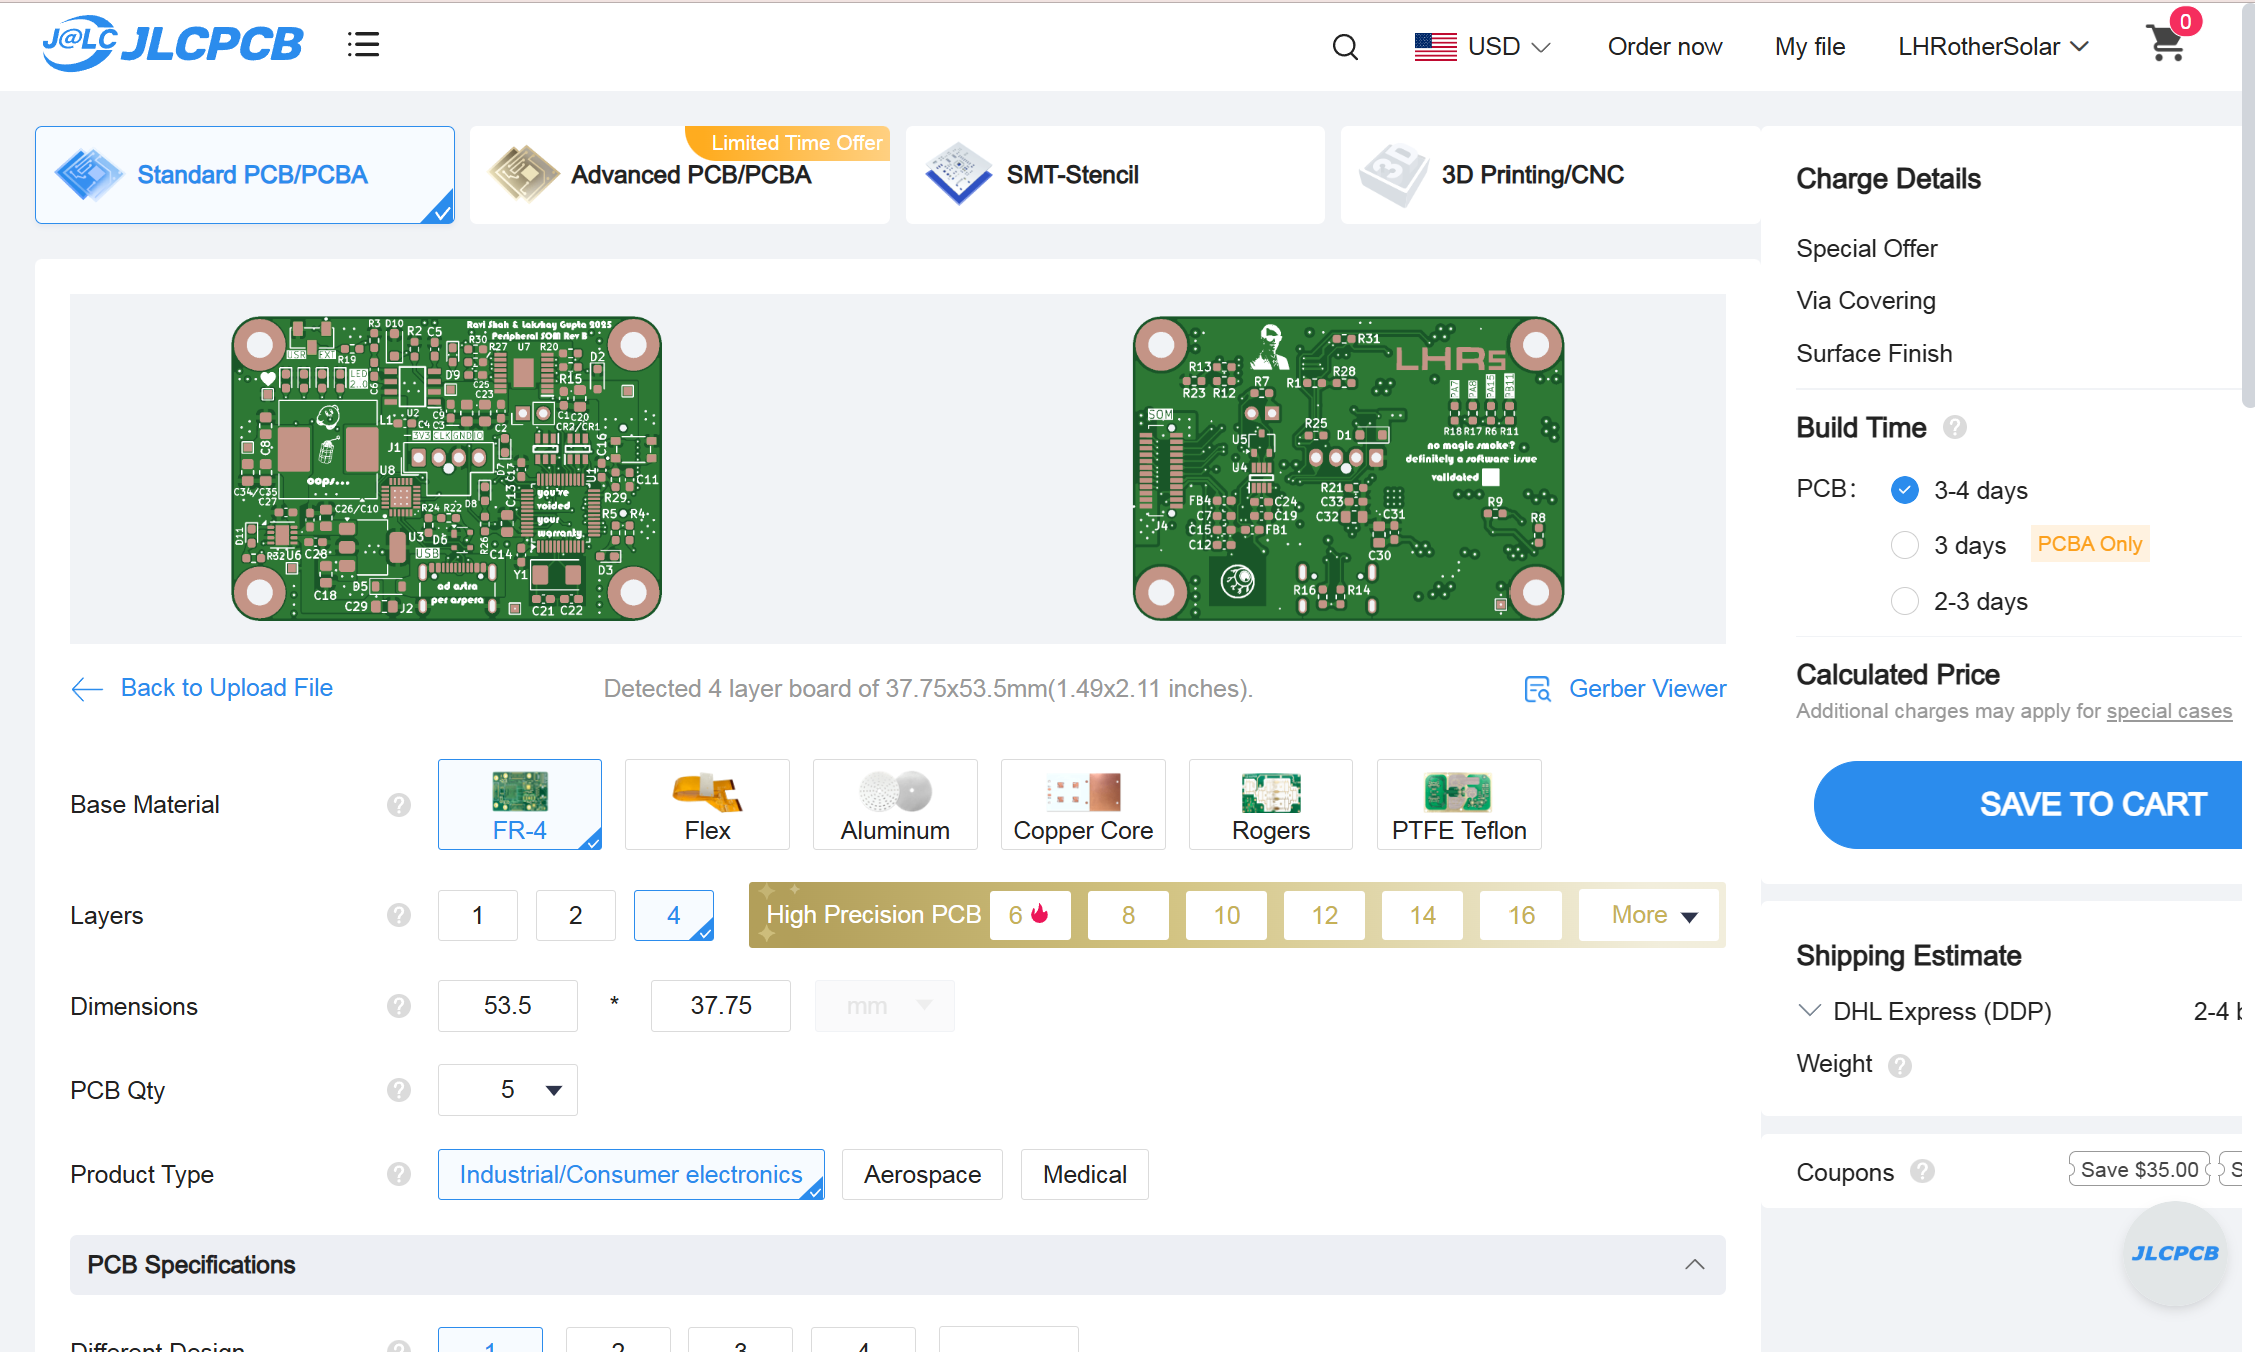
Task: Switch to the SMT-Stencil tab
Action: pos(1114,174)
